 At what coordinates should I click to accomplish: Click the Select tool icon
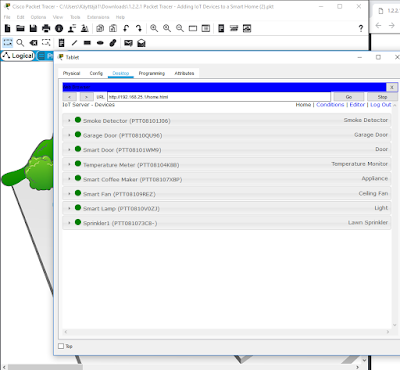[8, 43]
